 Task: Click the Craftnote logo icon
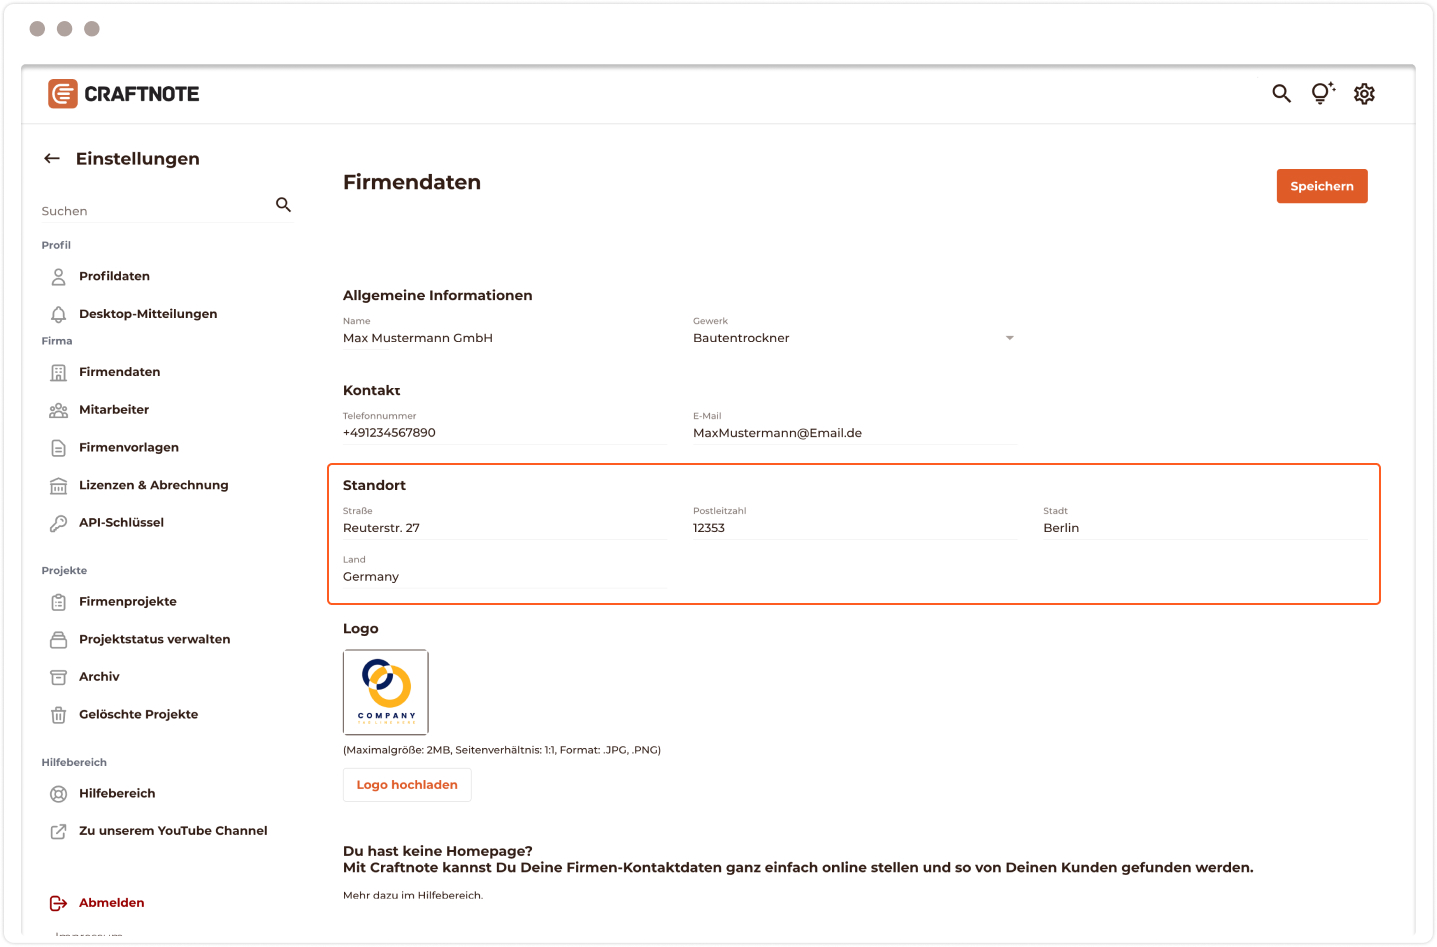[63, 94]
